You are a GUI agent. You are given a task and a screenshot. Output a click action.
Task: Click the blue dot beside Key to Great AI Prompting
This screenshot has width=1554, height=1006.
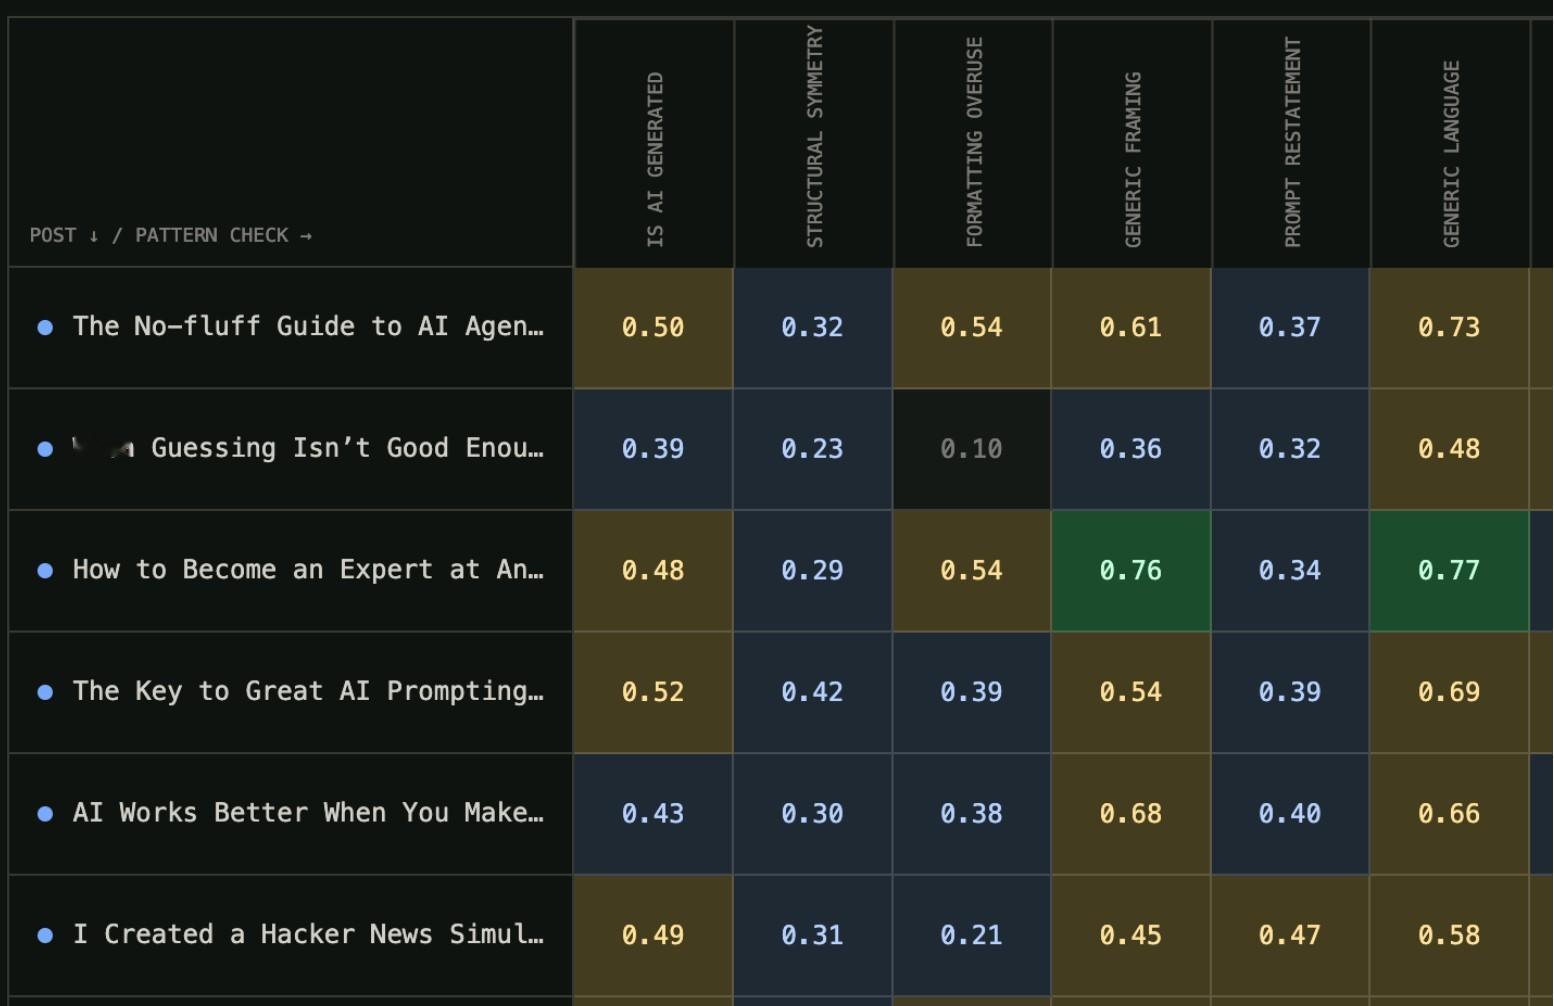[45, 692]
